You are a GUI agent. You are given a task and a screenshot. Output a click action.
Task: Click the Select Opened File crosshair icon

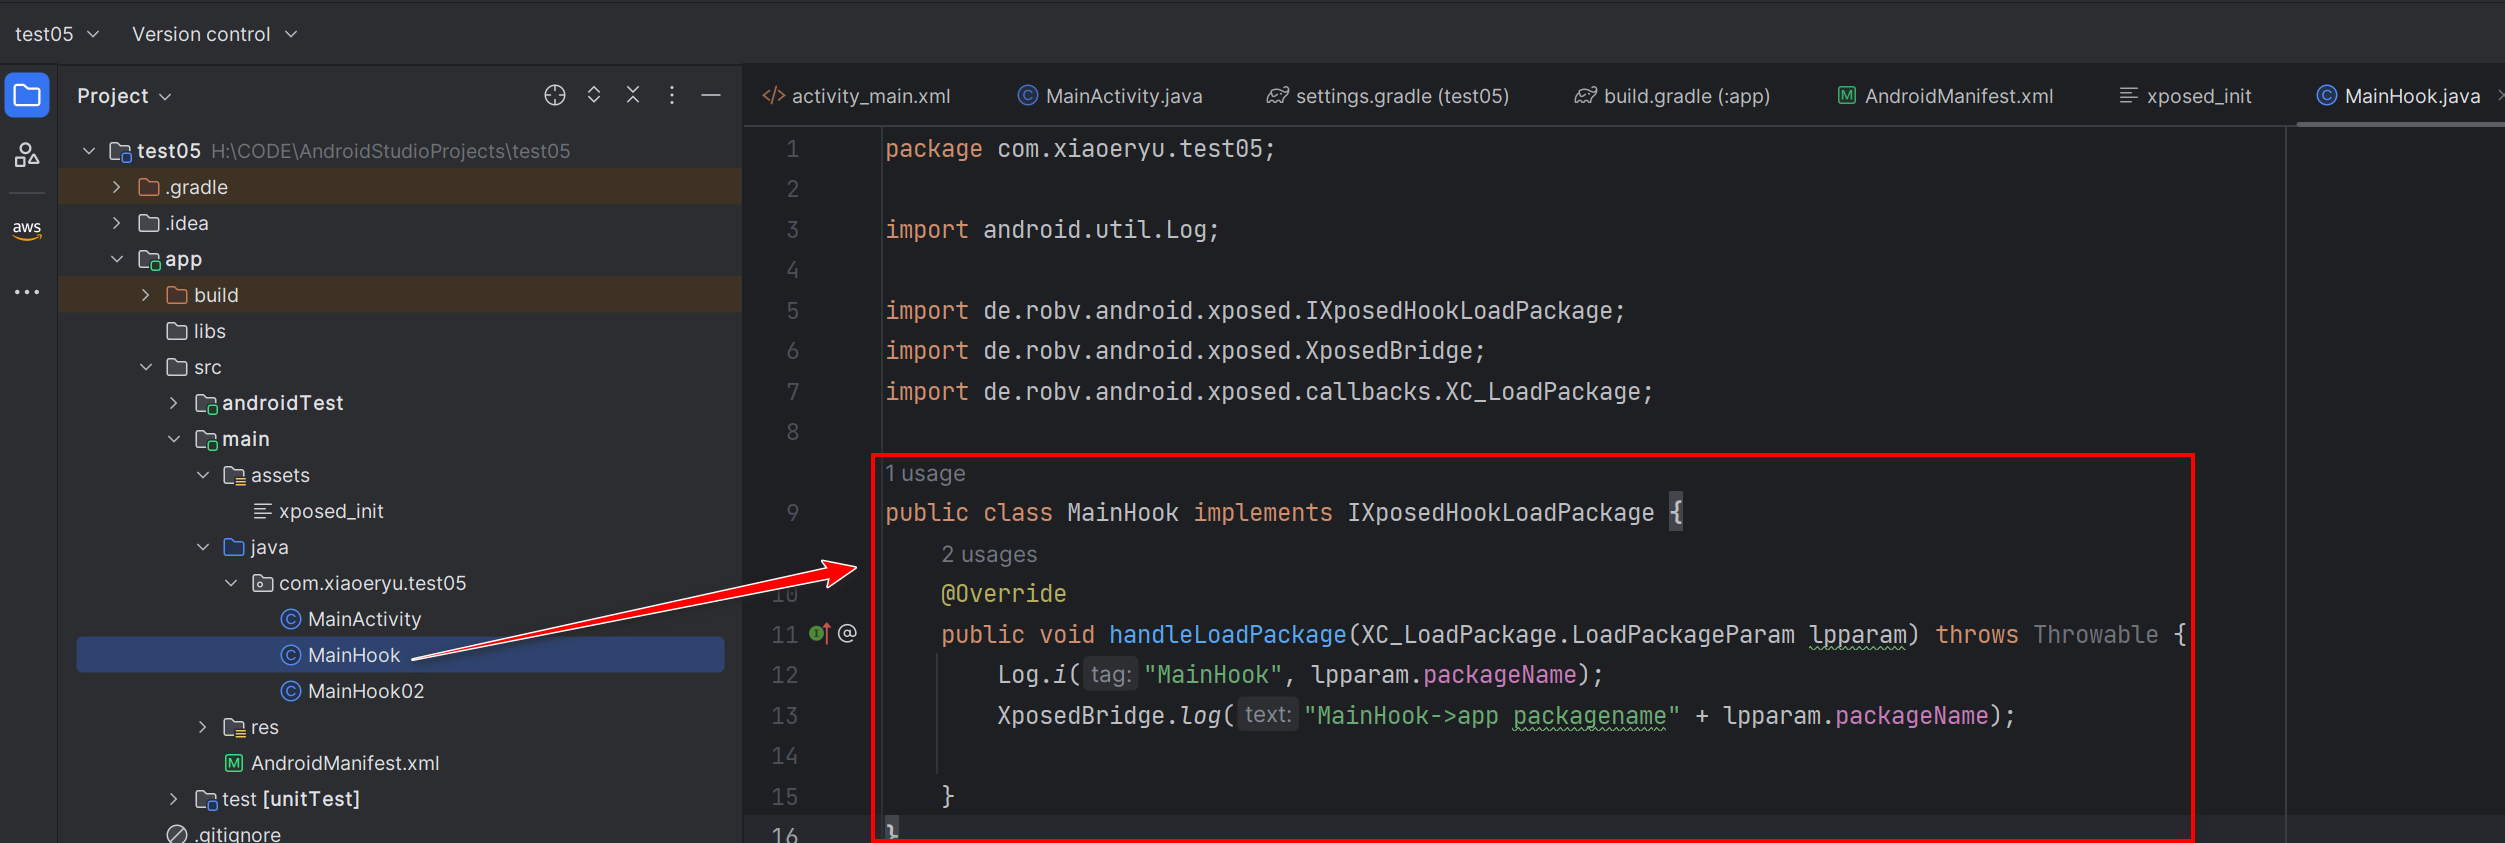554,95
